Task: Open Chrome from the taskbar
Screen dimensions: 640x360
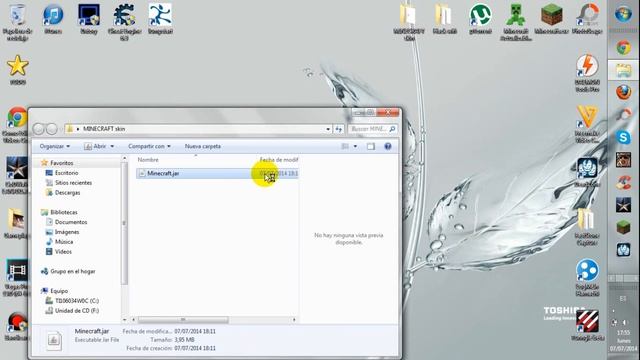Action: coord(623,48)
